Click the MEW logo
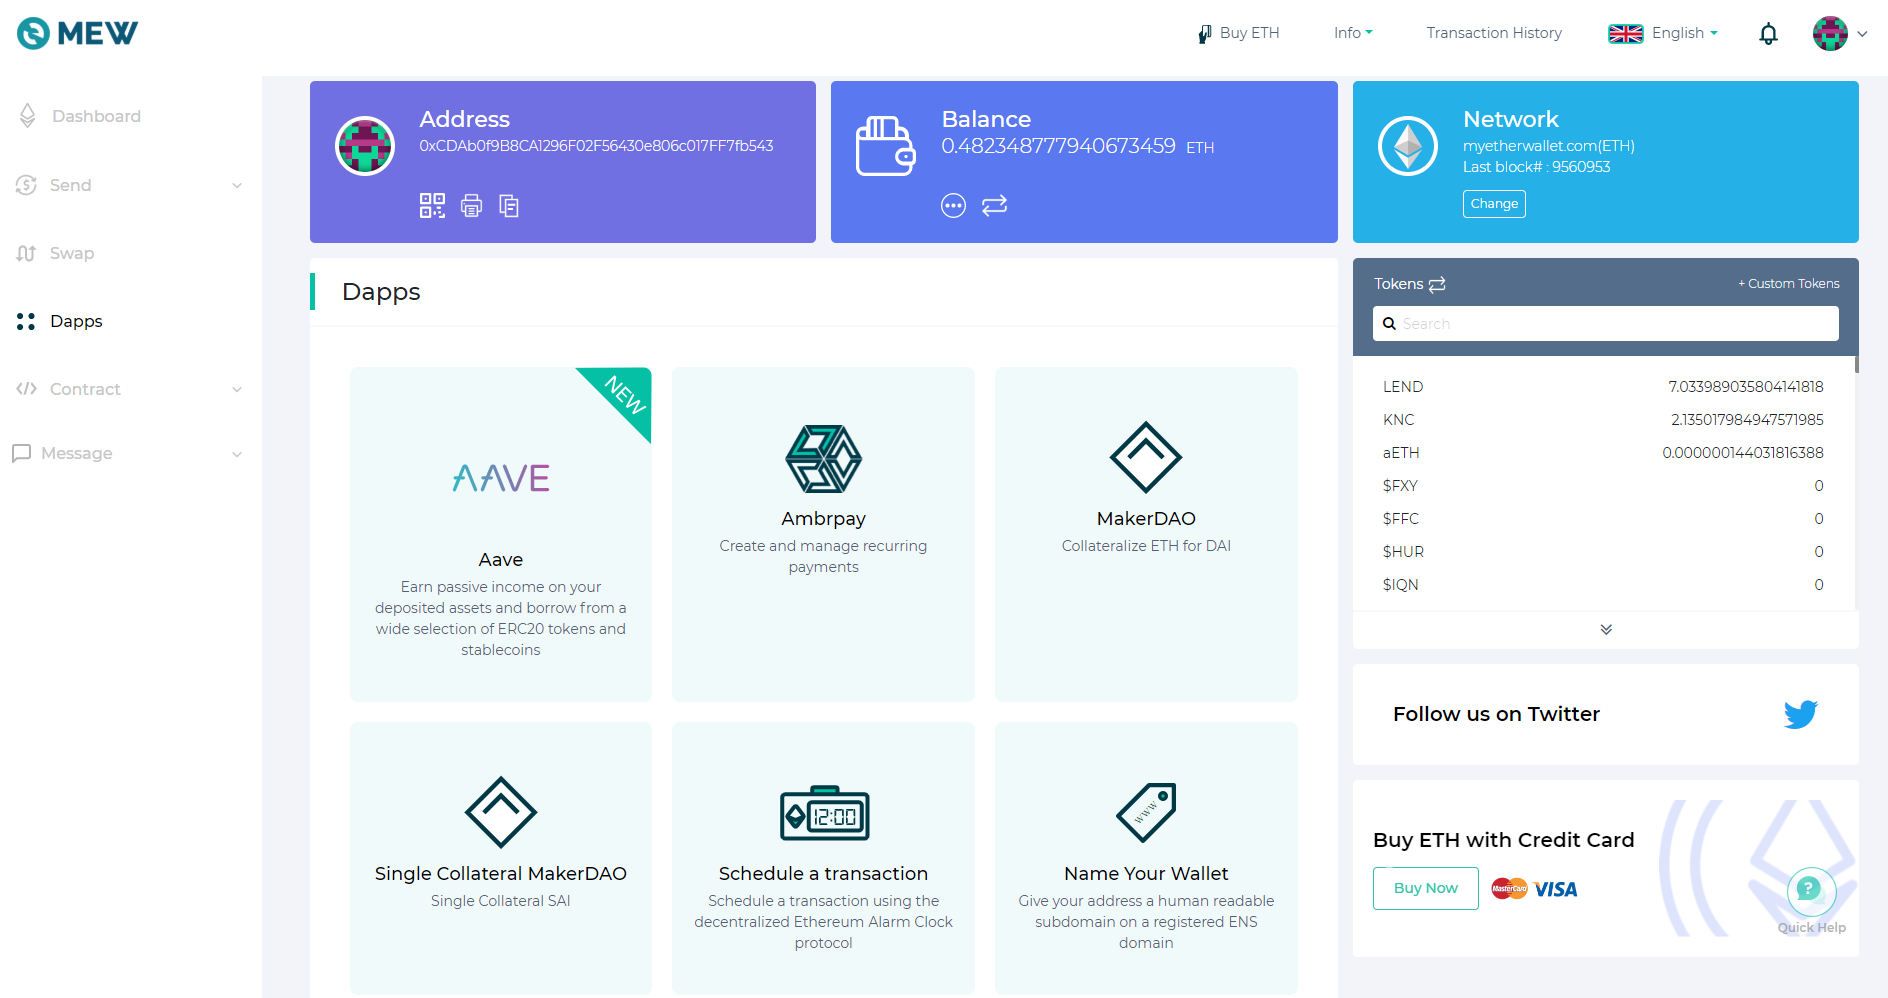1888x998 pixels. 77,33
